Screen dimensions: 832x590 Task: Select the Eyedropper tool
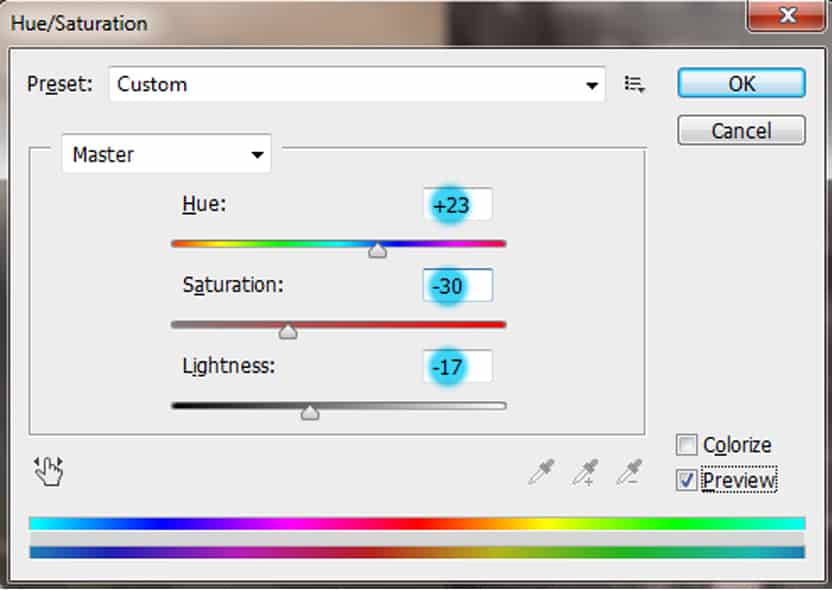pos(541,472)
